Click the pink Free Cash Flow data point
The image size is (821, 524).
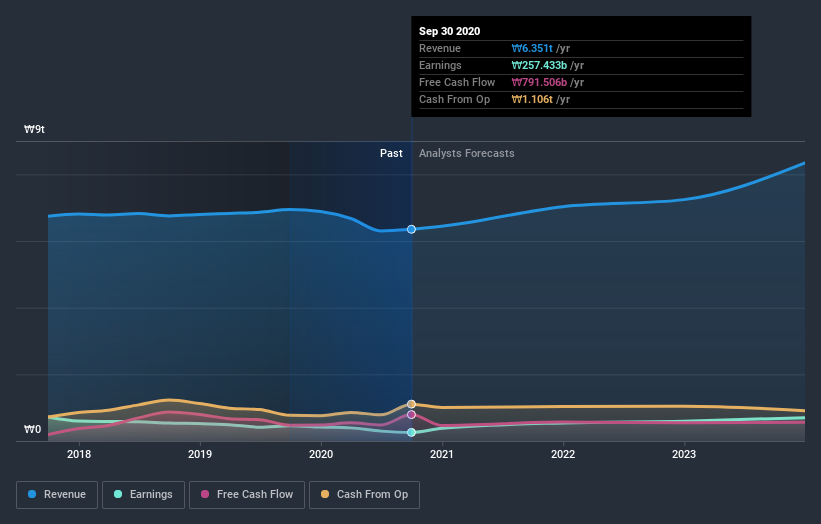pos(412,415)
